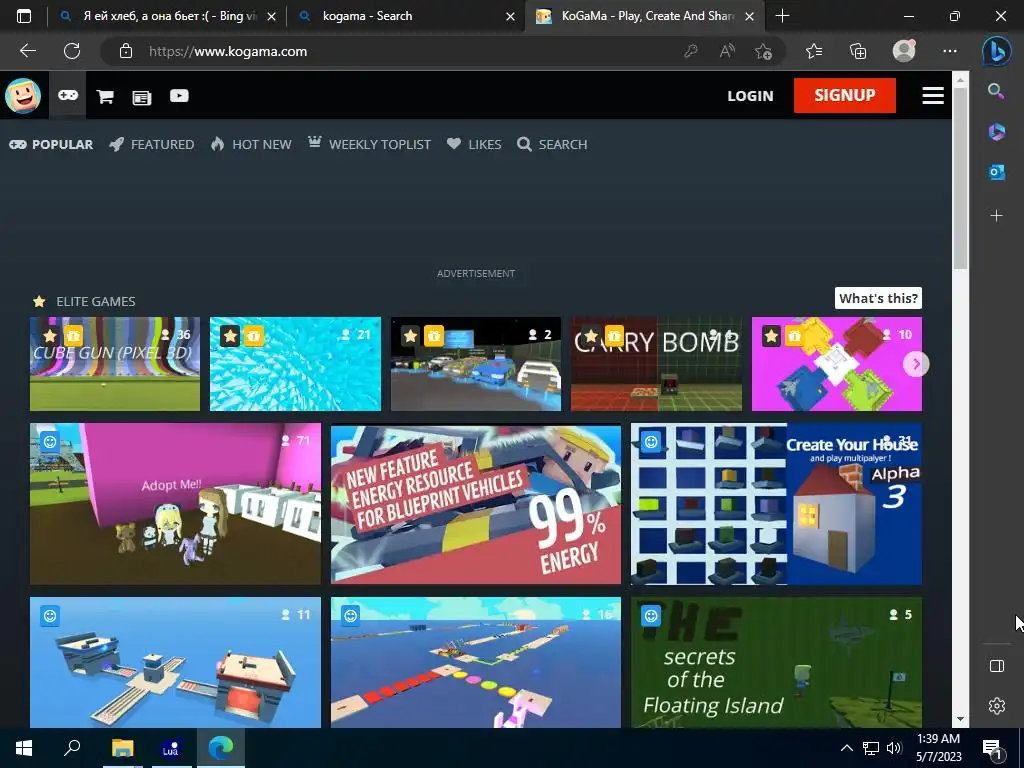Select the POPULAR games tab
Screen dimensions: 1024x768
click(x=51, y=144)
